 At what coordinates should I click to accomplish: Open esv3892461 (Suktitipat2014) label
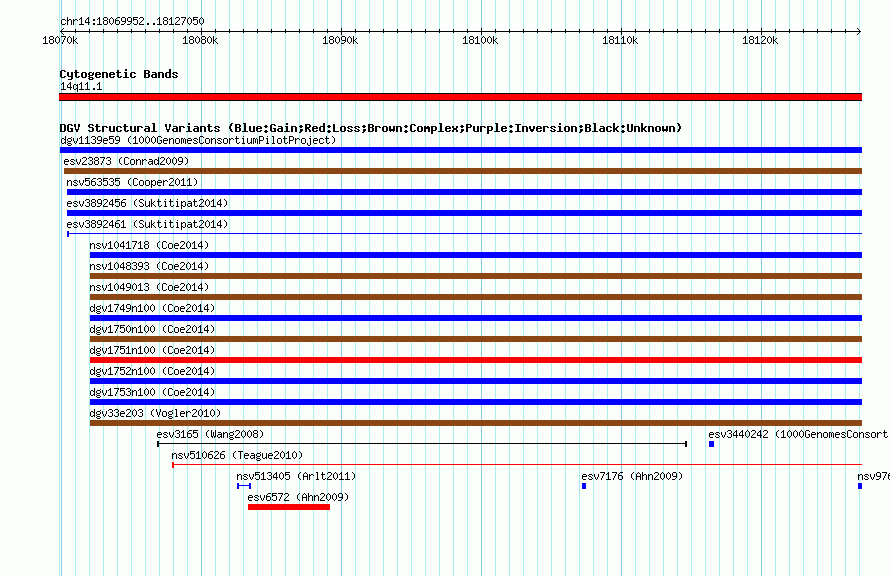pyautogui.click(x=147, y=224)
